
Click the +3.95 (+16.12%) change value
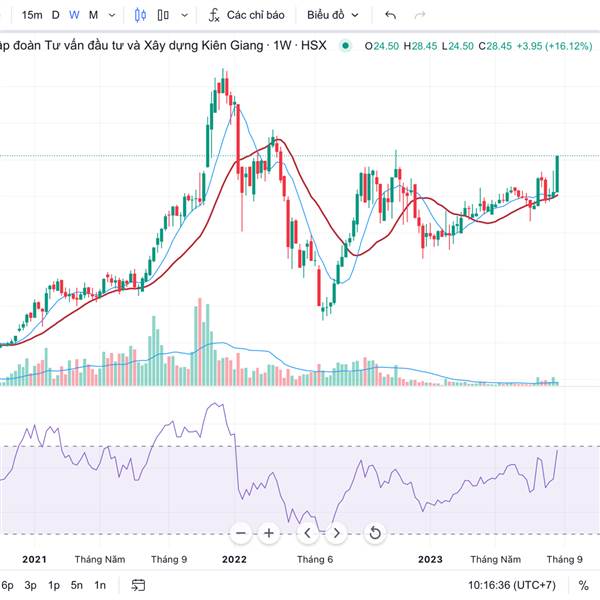(554, 46)
